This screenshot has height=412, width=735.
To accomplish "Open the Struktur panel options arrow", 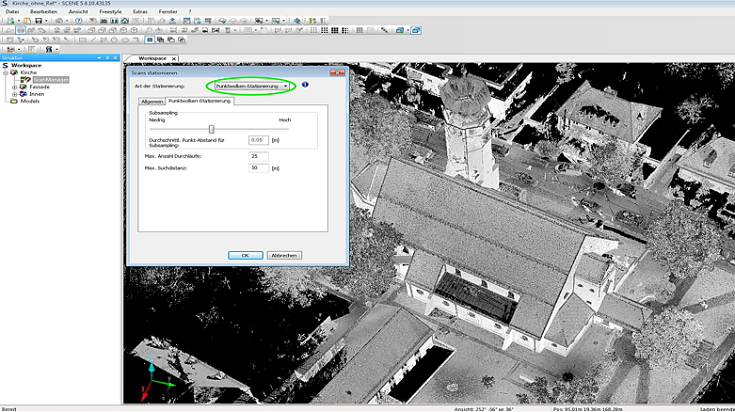I will click(x=99, y=58).
